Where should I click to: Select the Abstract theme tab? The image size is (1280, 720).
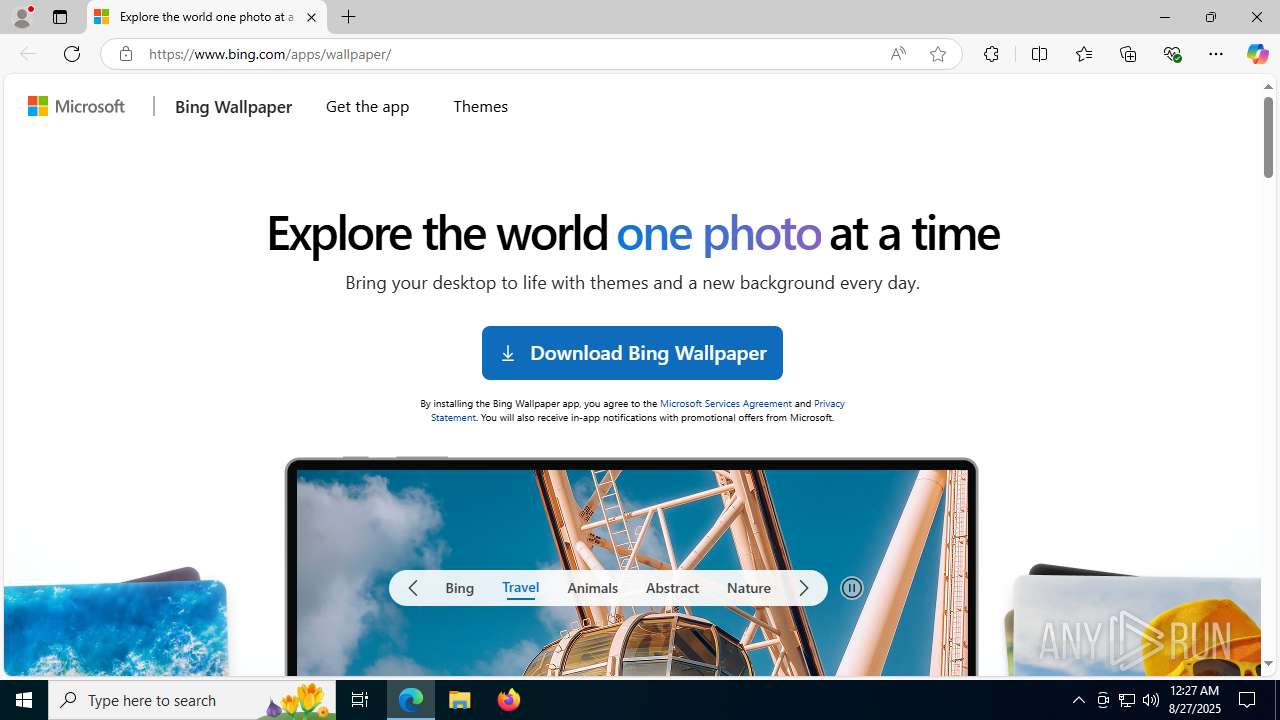tap(672, 588)
